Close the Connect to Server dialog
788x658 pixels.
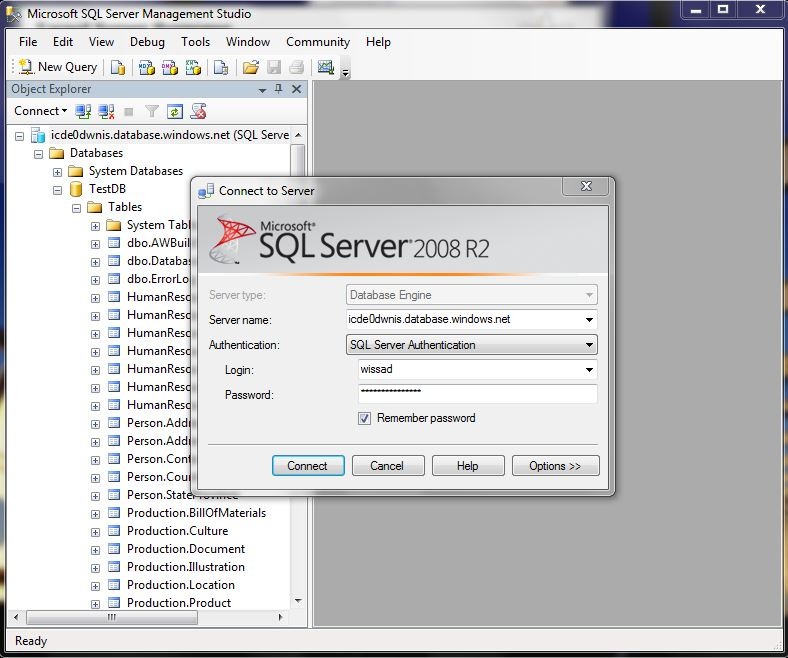click(x=585, y=186)
